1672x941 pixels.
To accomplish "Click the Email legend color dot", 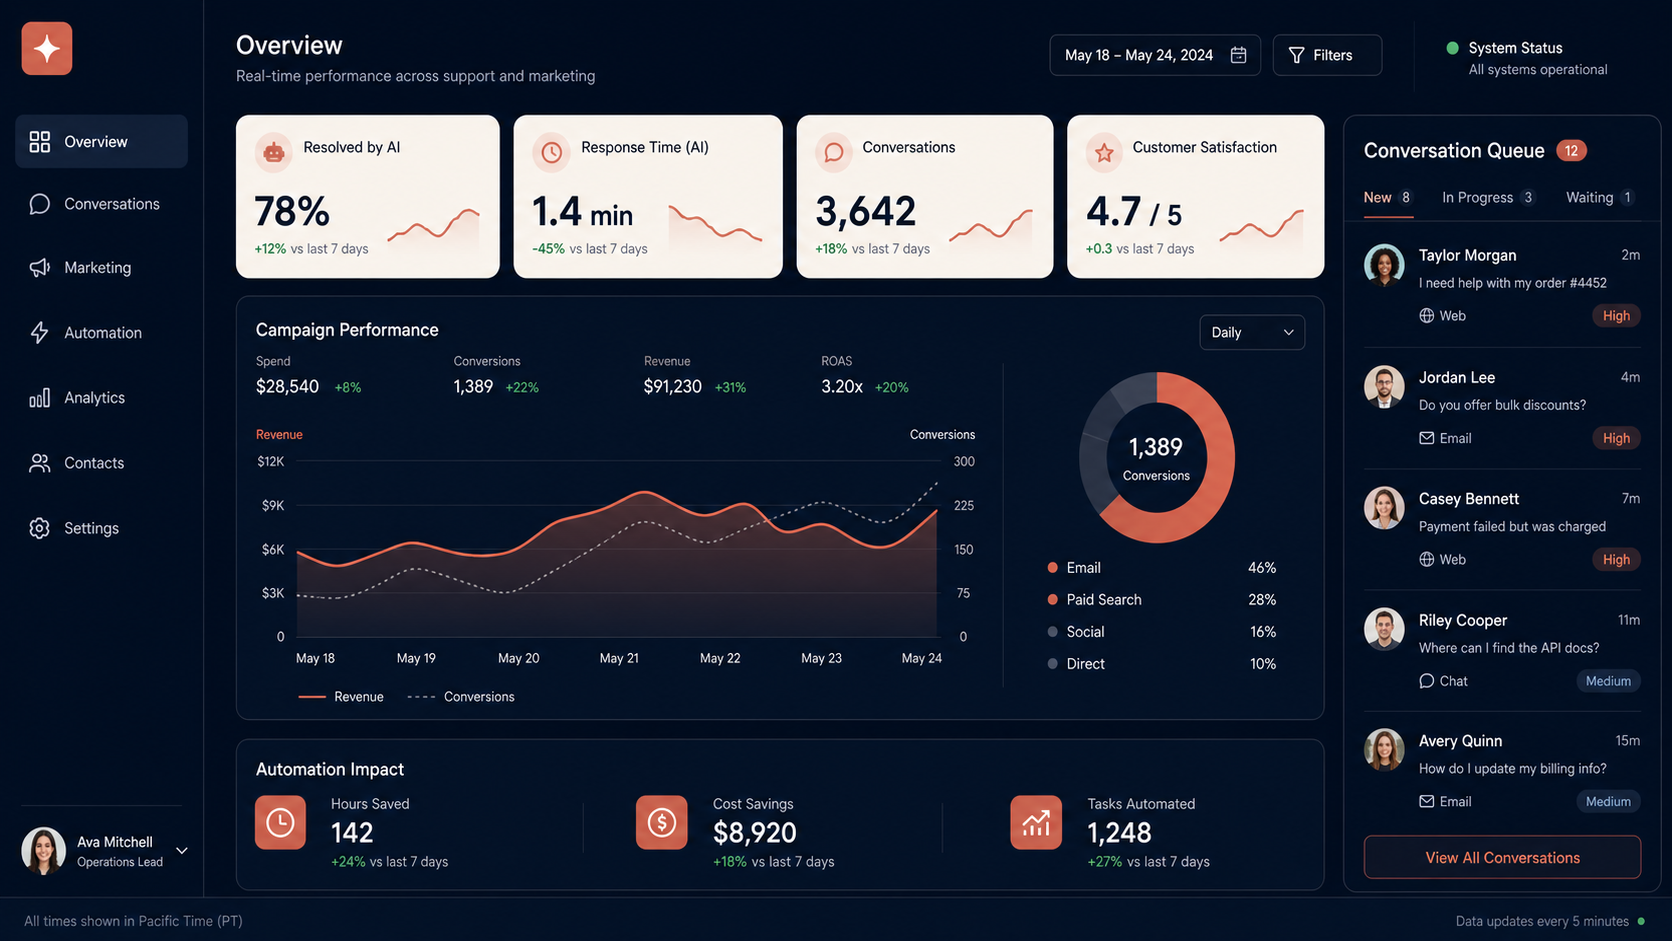I will (x=1052, y=568).
